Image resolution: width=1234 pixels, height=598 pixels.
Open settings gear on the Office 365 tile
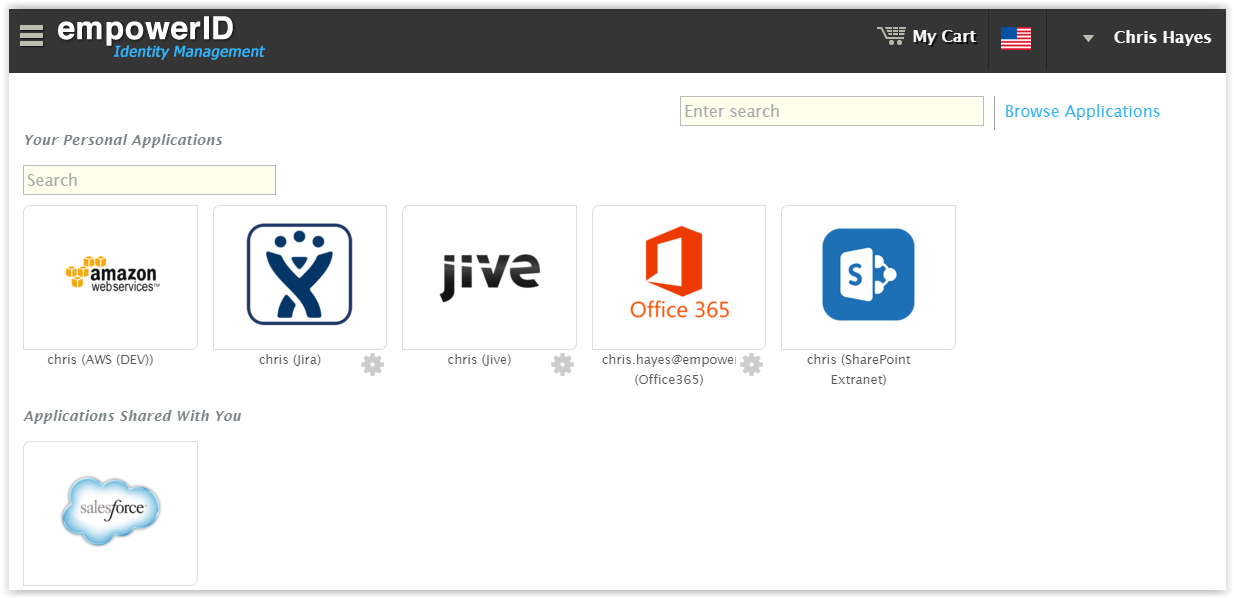coord(752,364)
